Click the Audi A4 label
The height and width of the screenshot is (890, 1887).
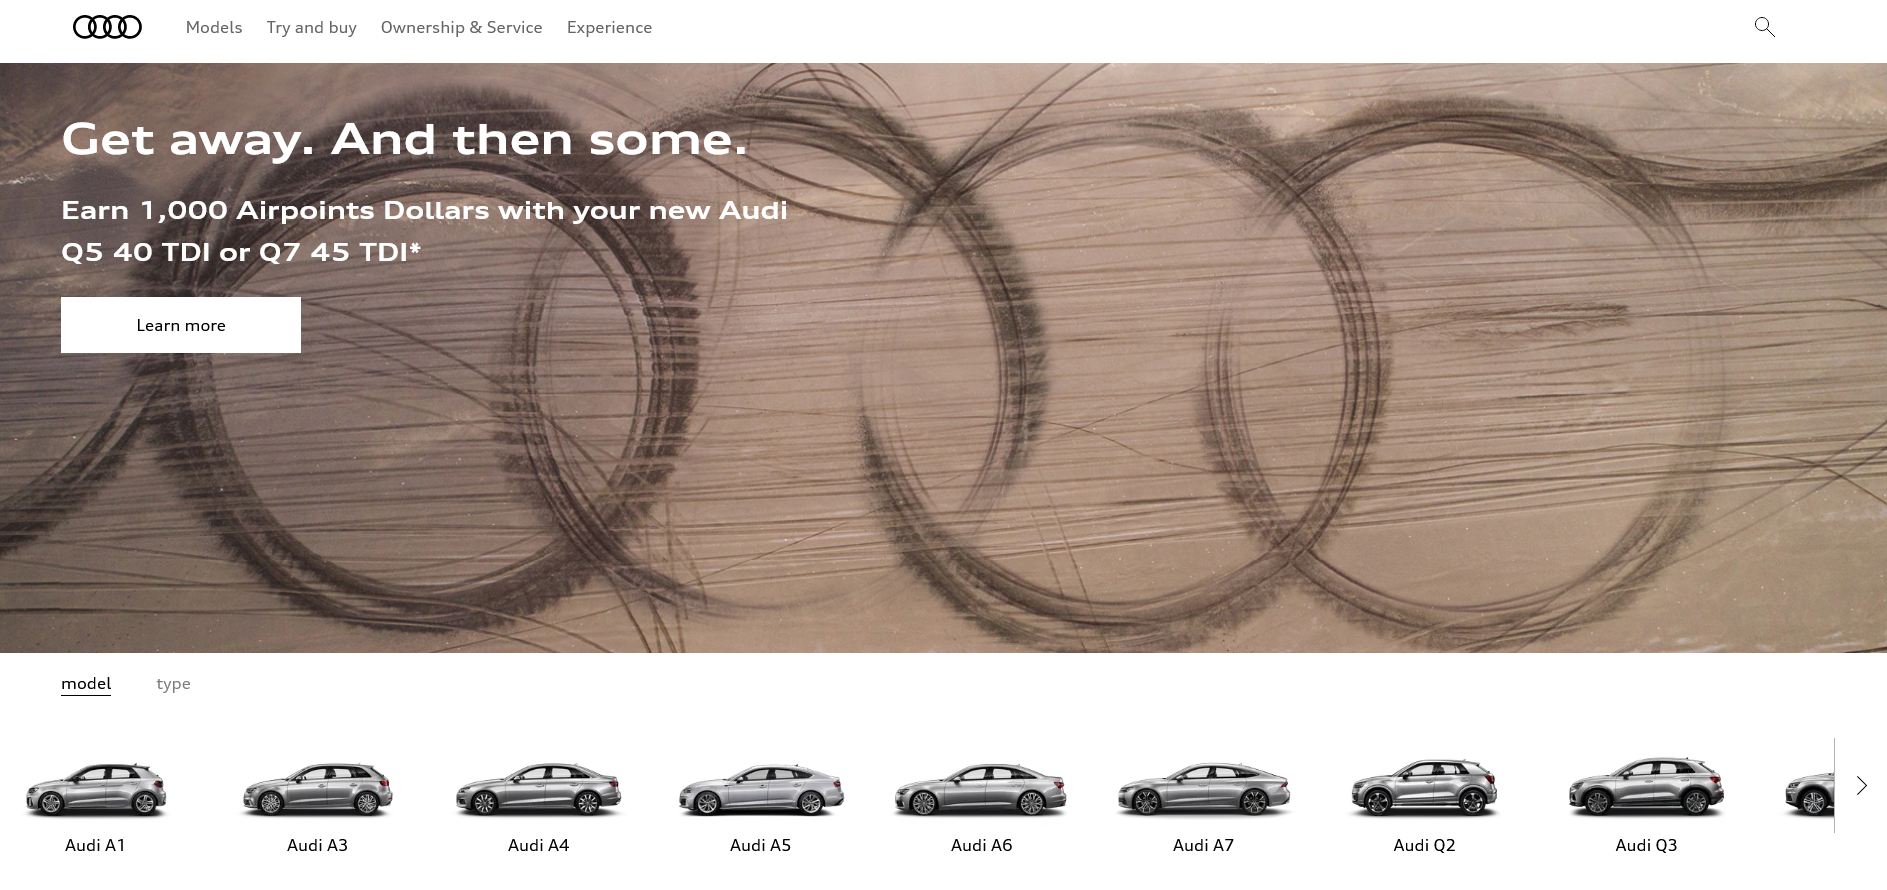pyautogui.click(x=538, y=845)
